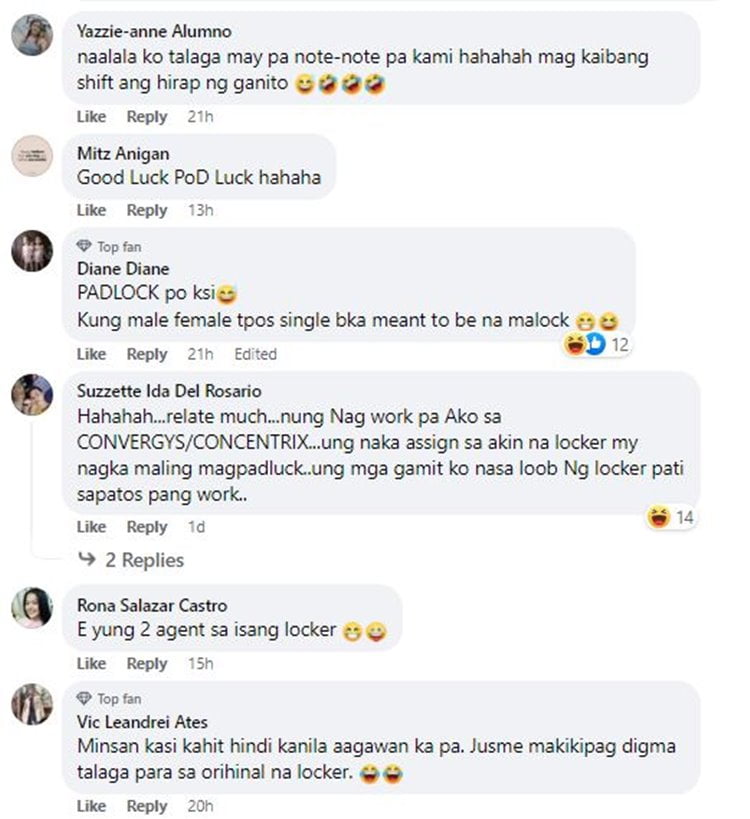Like Yazzie-anne Alumno's comment
The height and width of the screenshot is (819, 750).
pyautogui.click(x=91, y=116)
